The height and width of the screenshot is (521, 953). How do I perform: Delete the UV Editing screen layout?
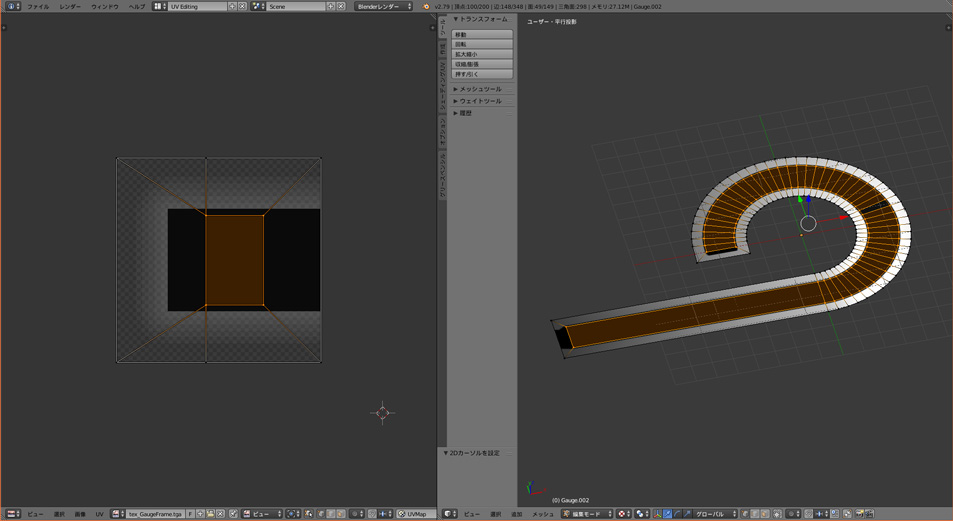coord(242,6)
